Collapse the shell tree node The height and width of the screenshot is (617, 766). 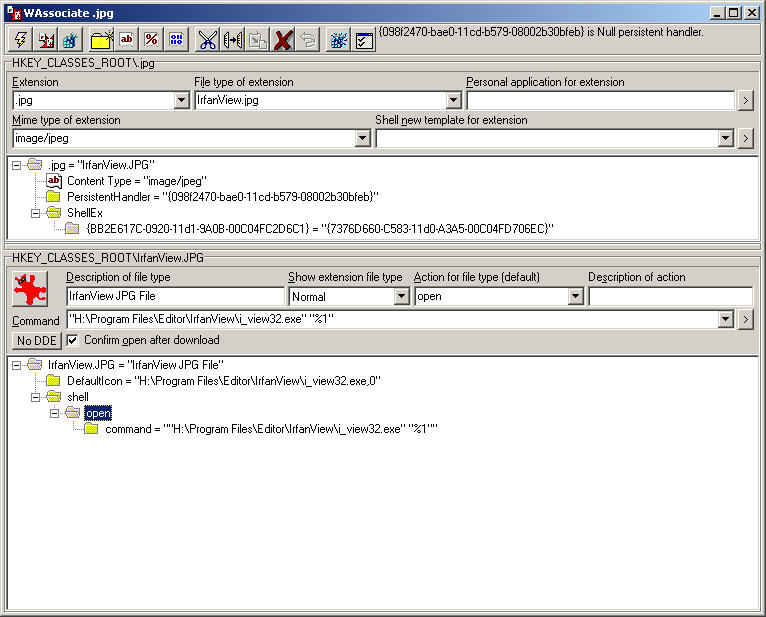pos(36,397)
